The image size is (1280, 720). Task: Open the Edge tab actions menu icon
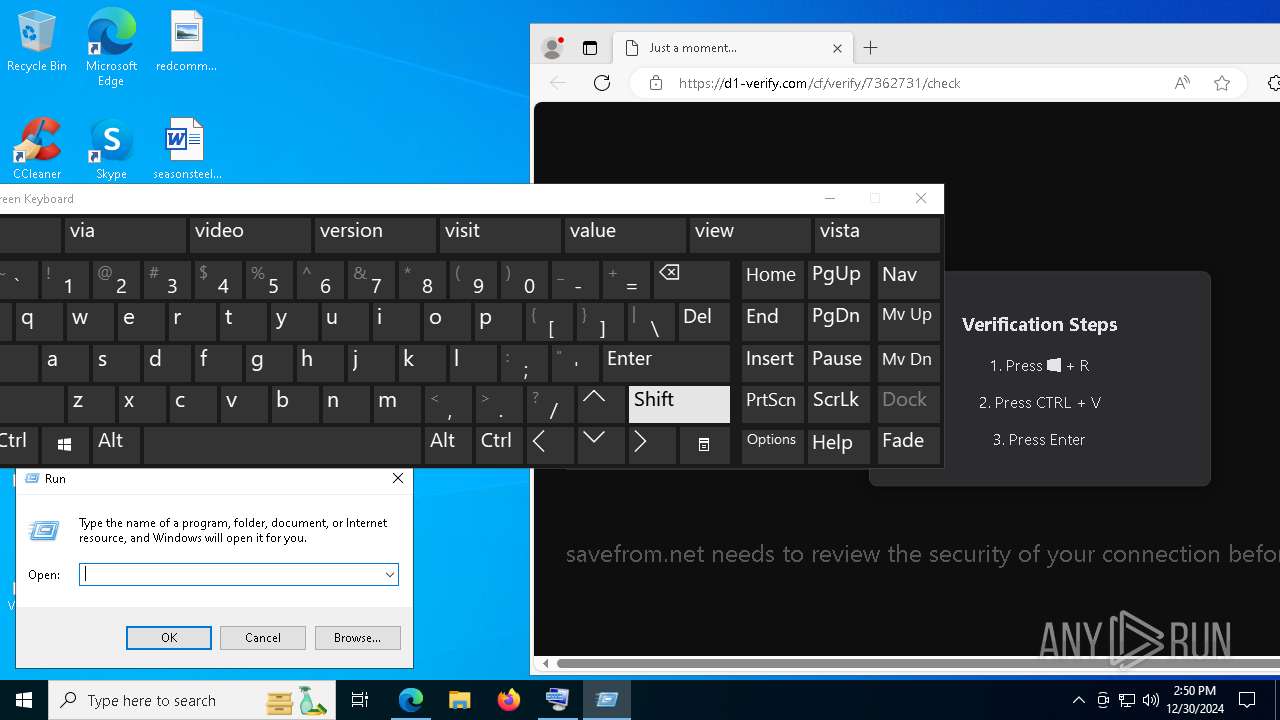[x=590, y=47]
